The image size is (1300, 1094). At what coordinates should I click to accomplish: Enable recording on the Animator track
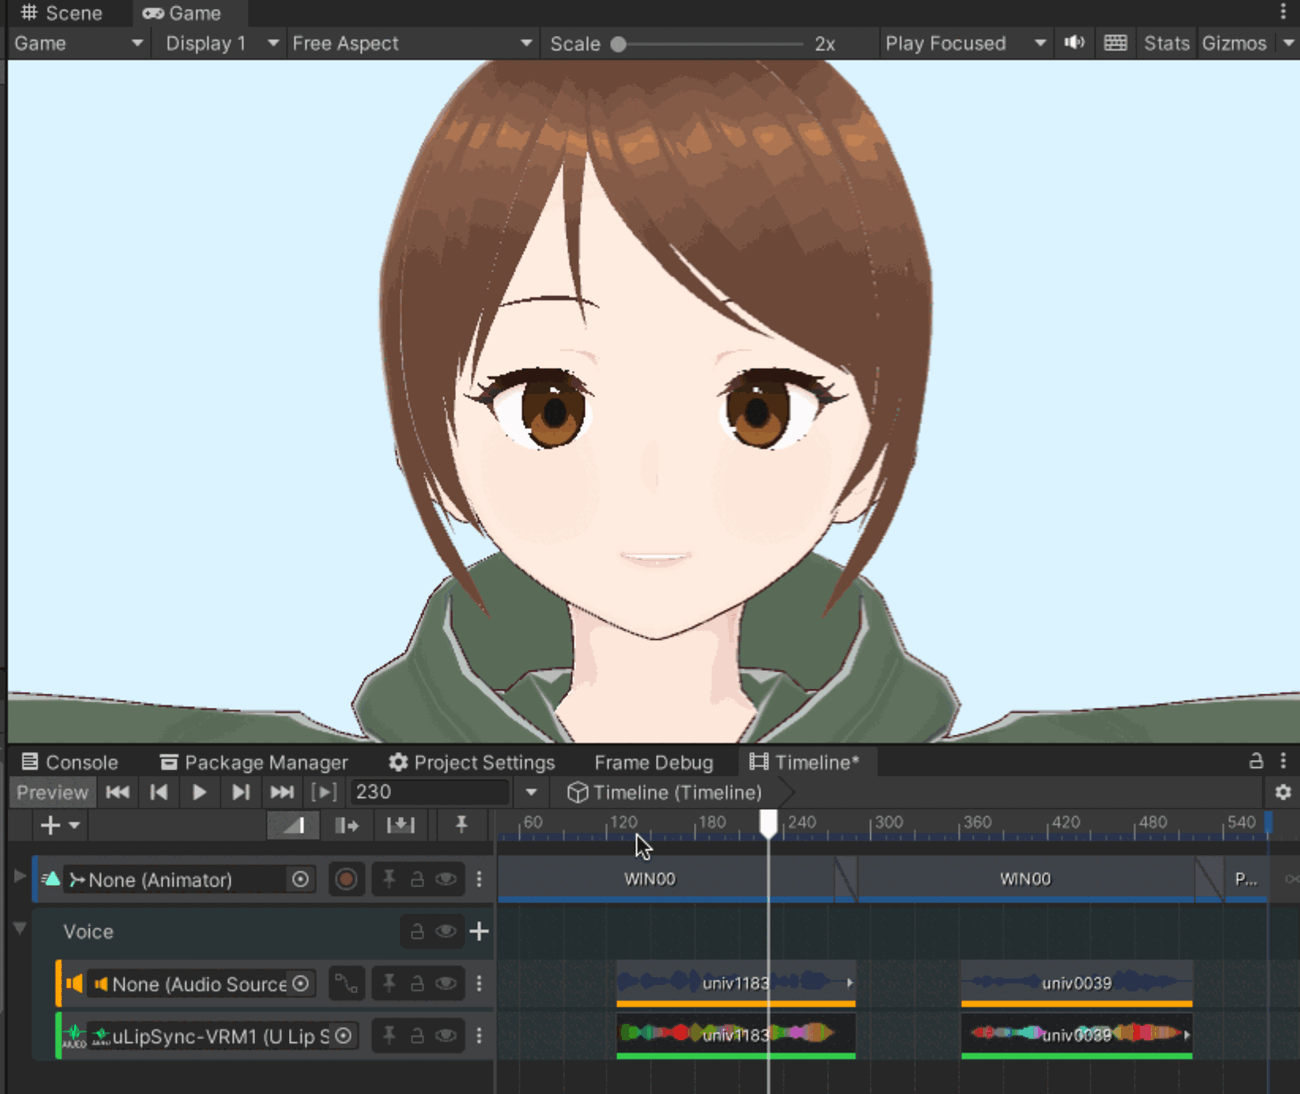(x=346, y=880)
